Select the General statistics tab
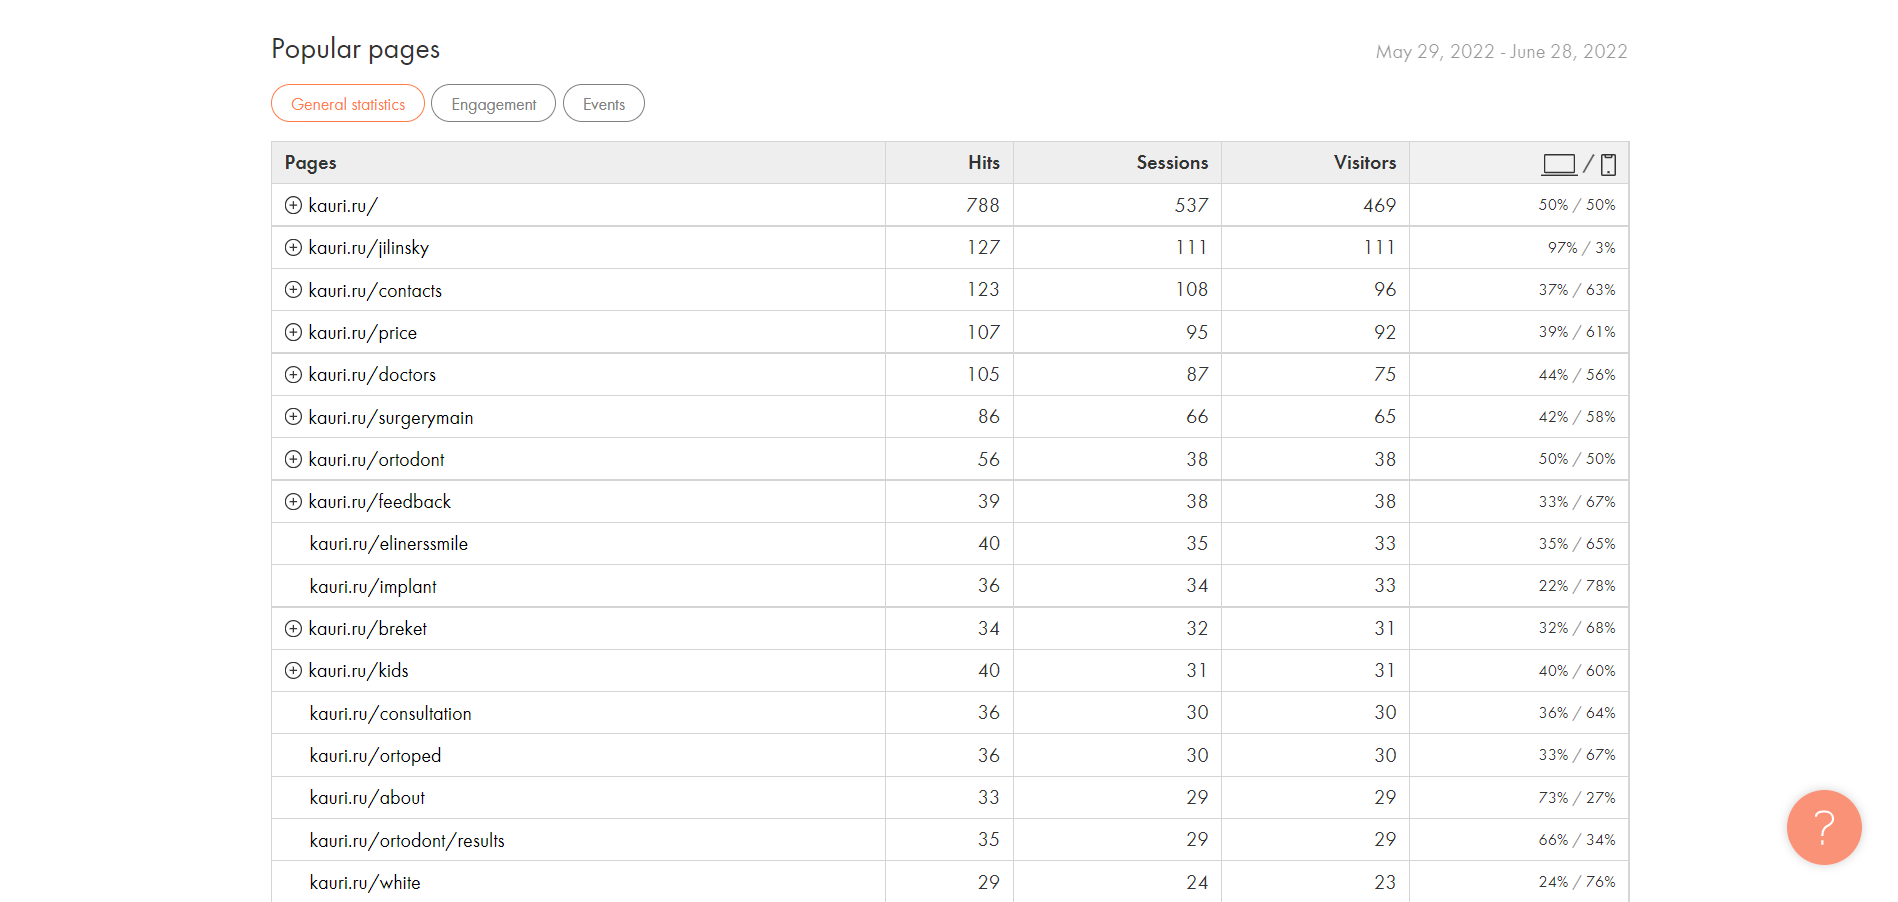 pyautogui.click(x=348, y=104)
